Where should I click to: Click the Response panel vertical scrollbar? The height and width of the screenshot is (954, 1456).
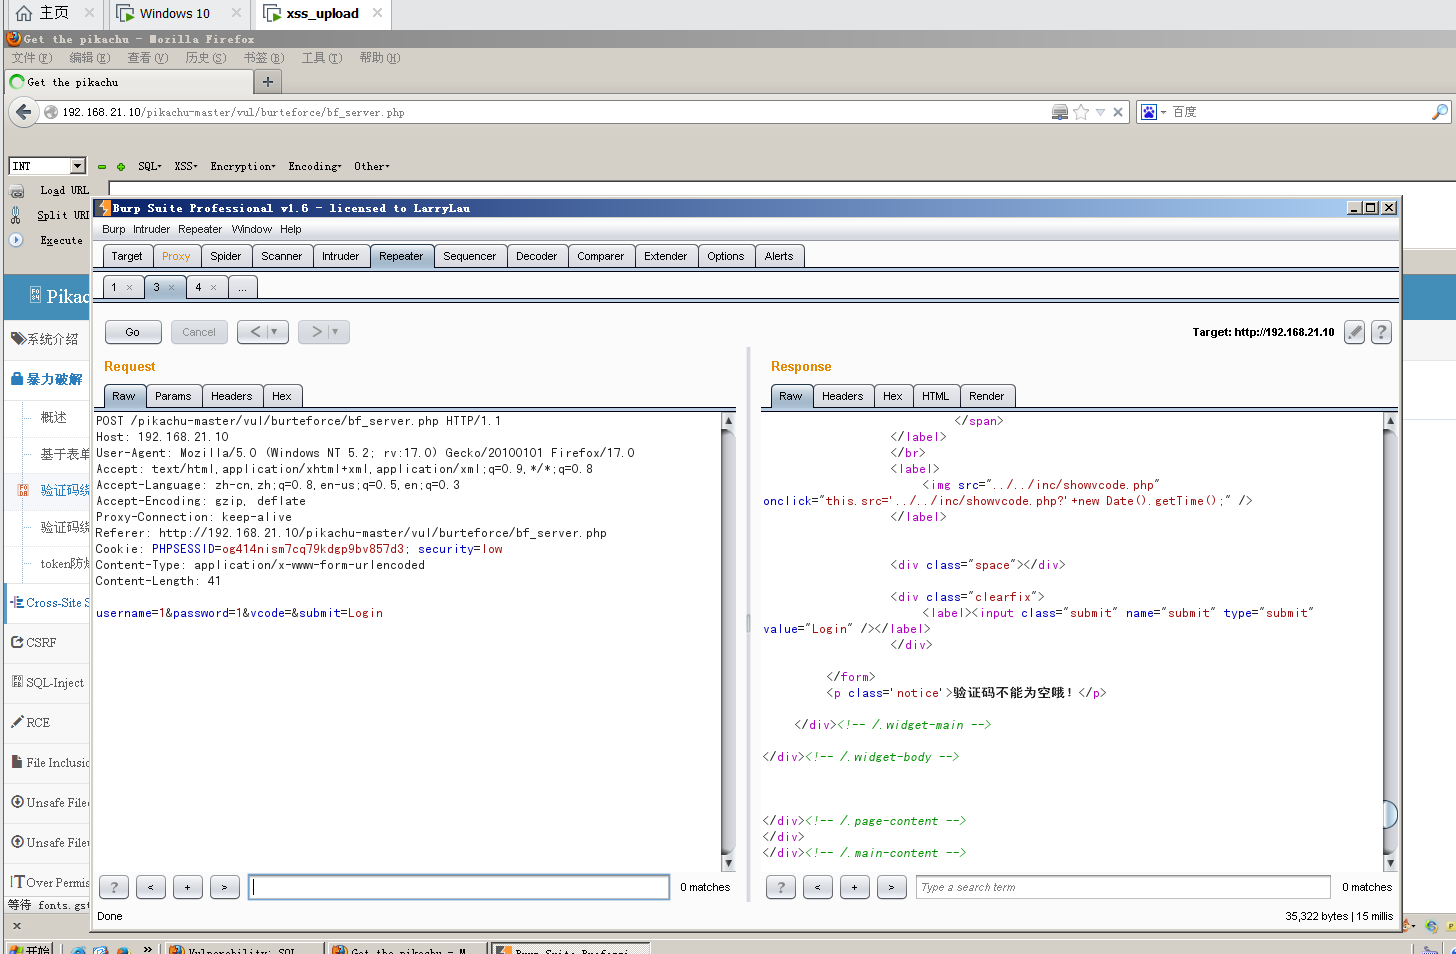click(1389, 640)
